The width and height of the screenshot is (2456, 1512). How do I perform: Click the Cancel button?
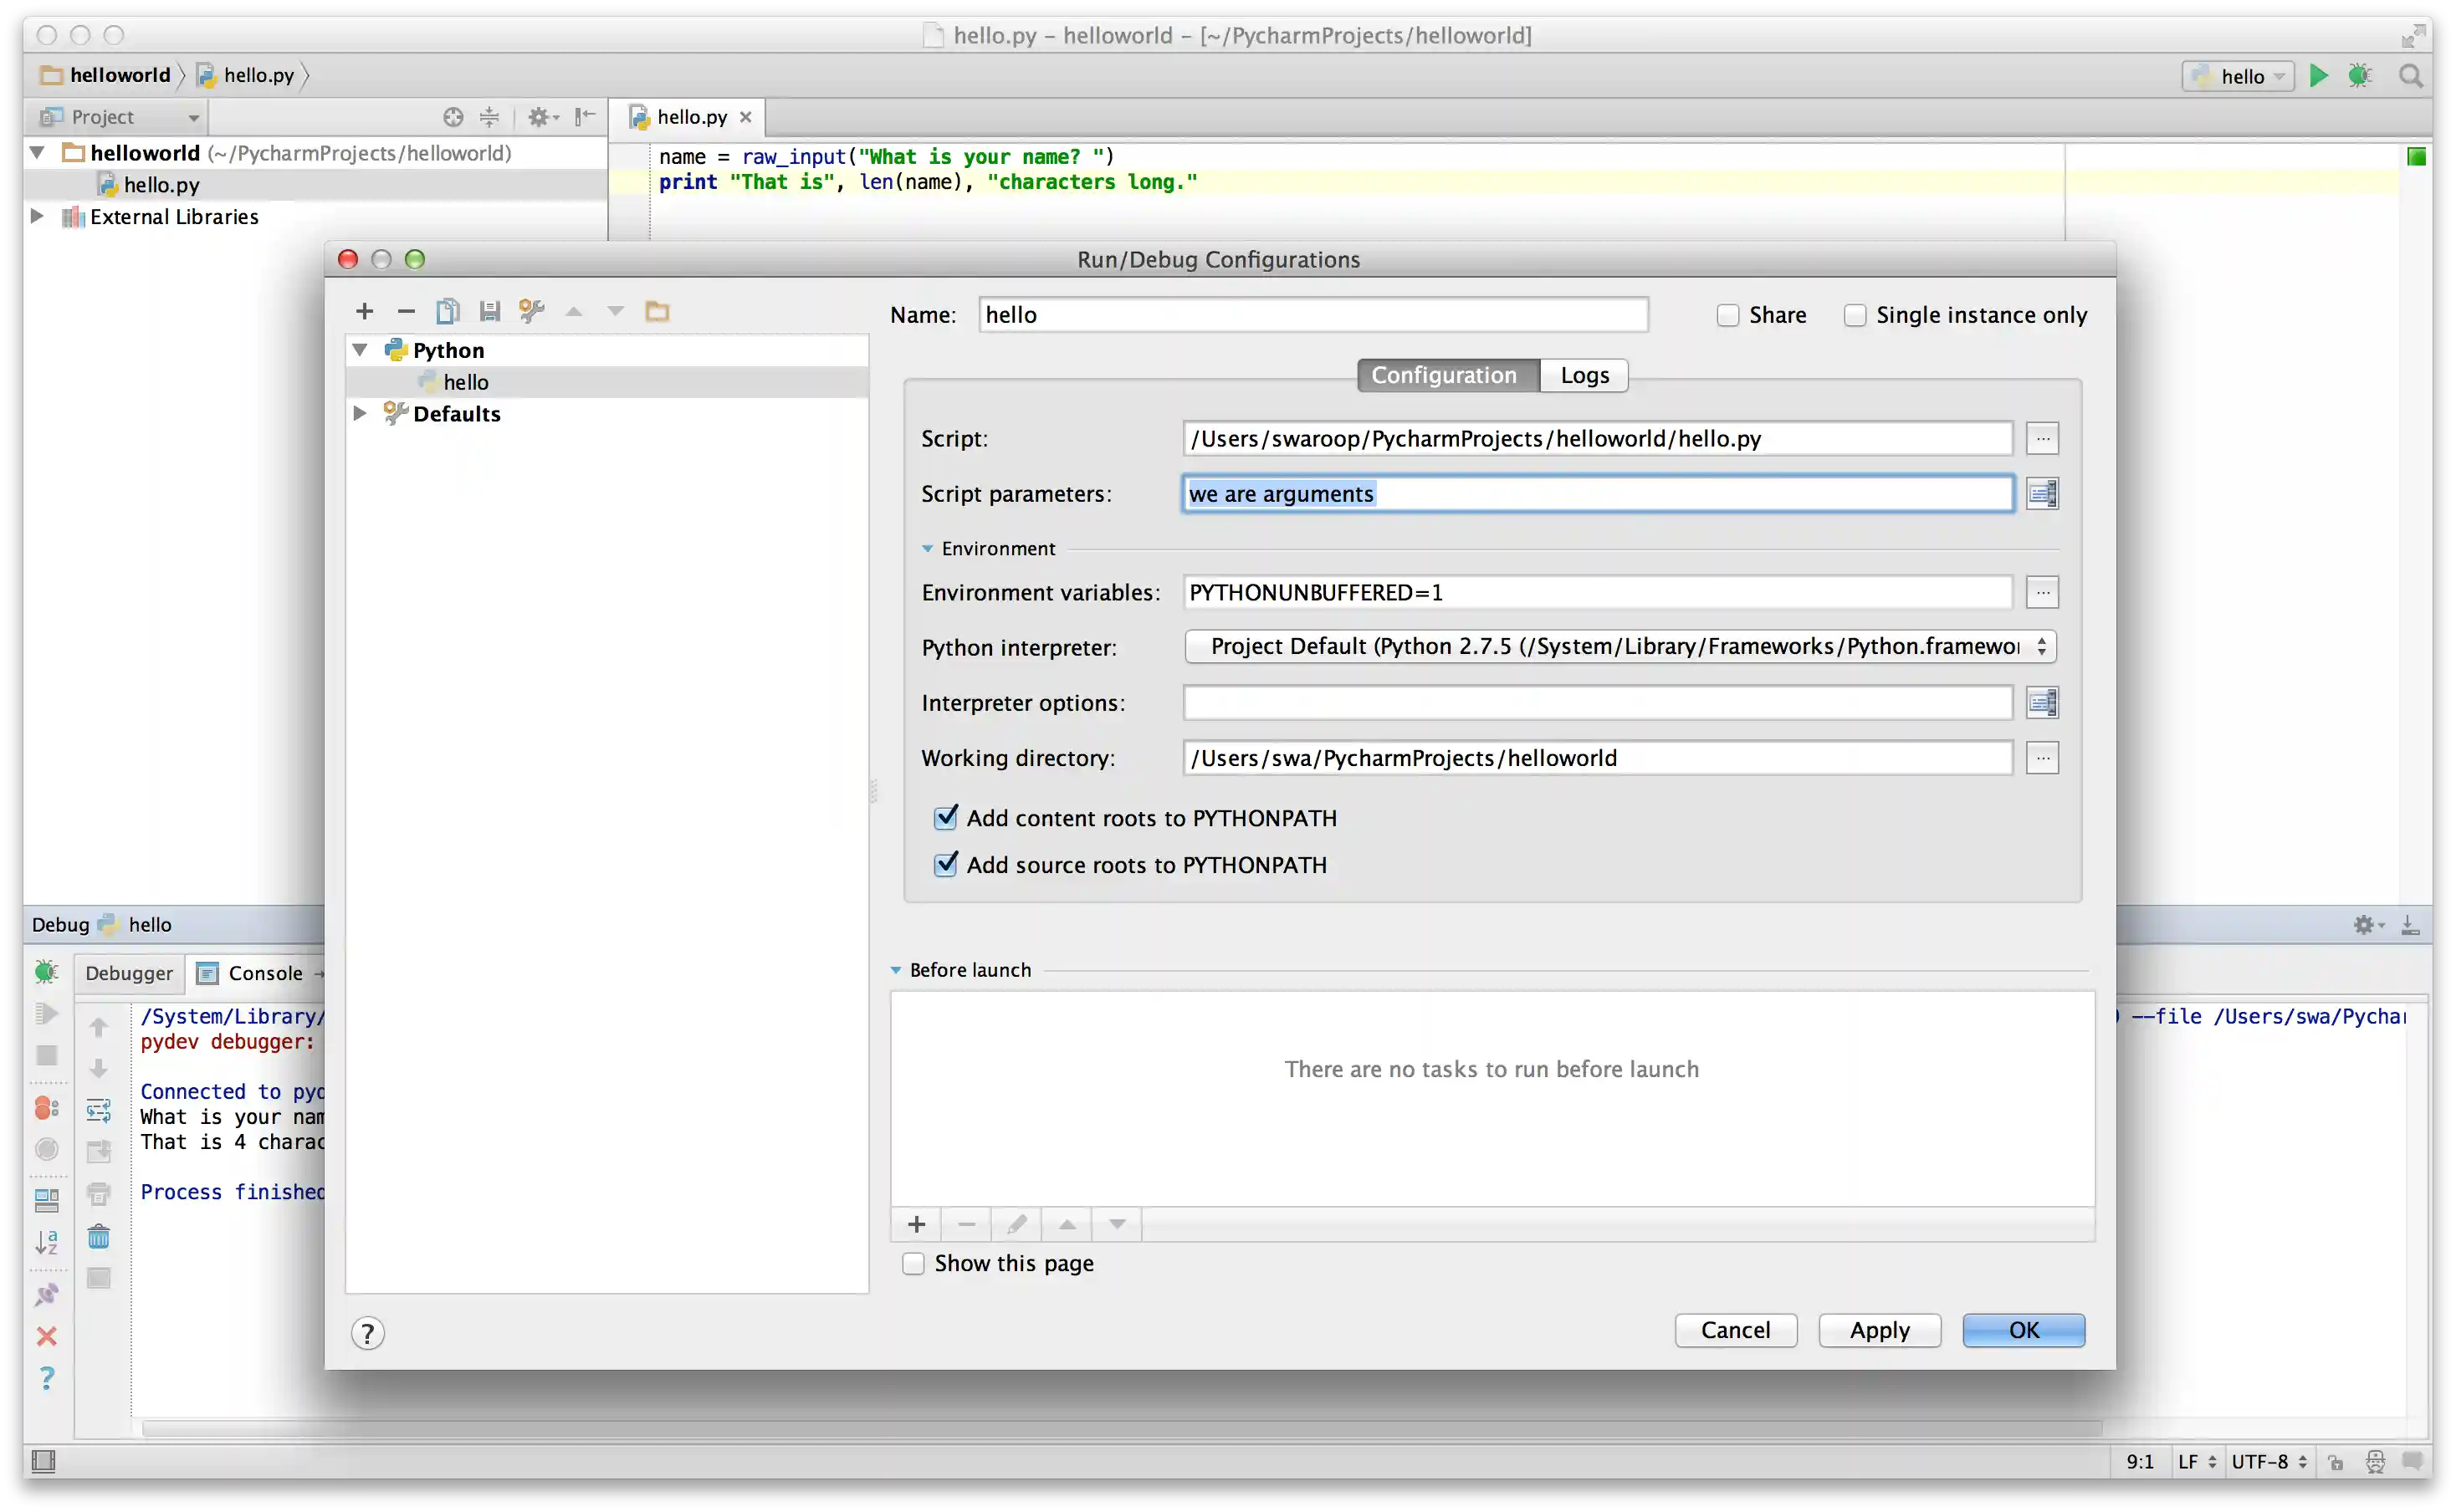[x=1735, y=1330]
